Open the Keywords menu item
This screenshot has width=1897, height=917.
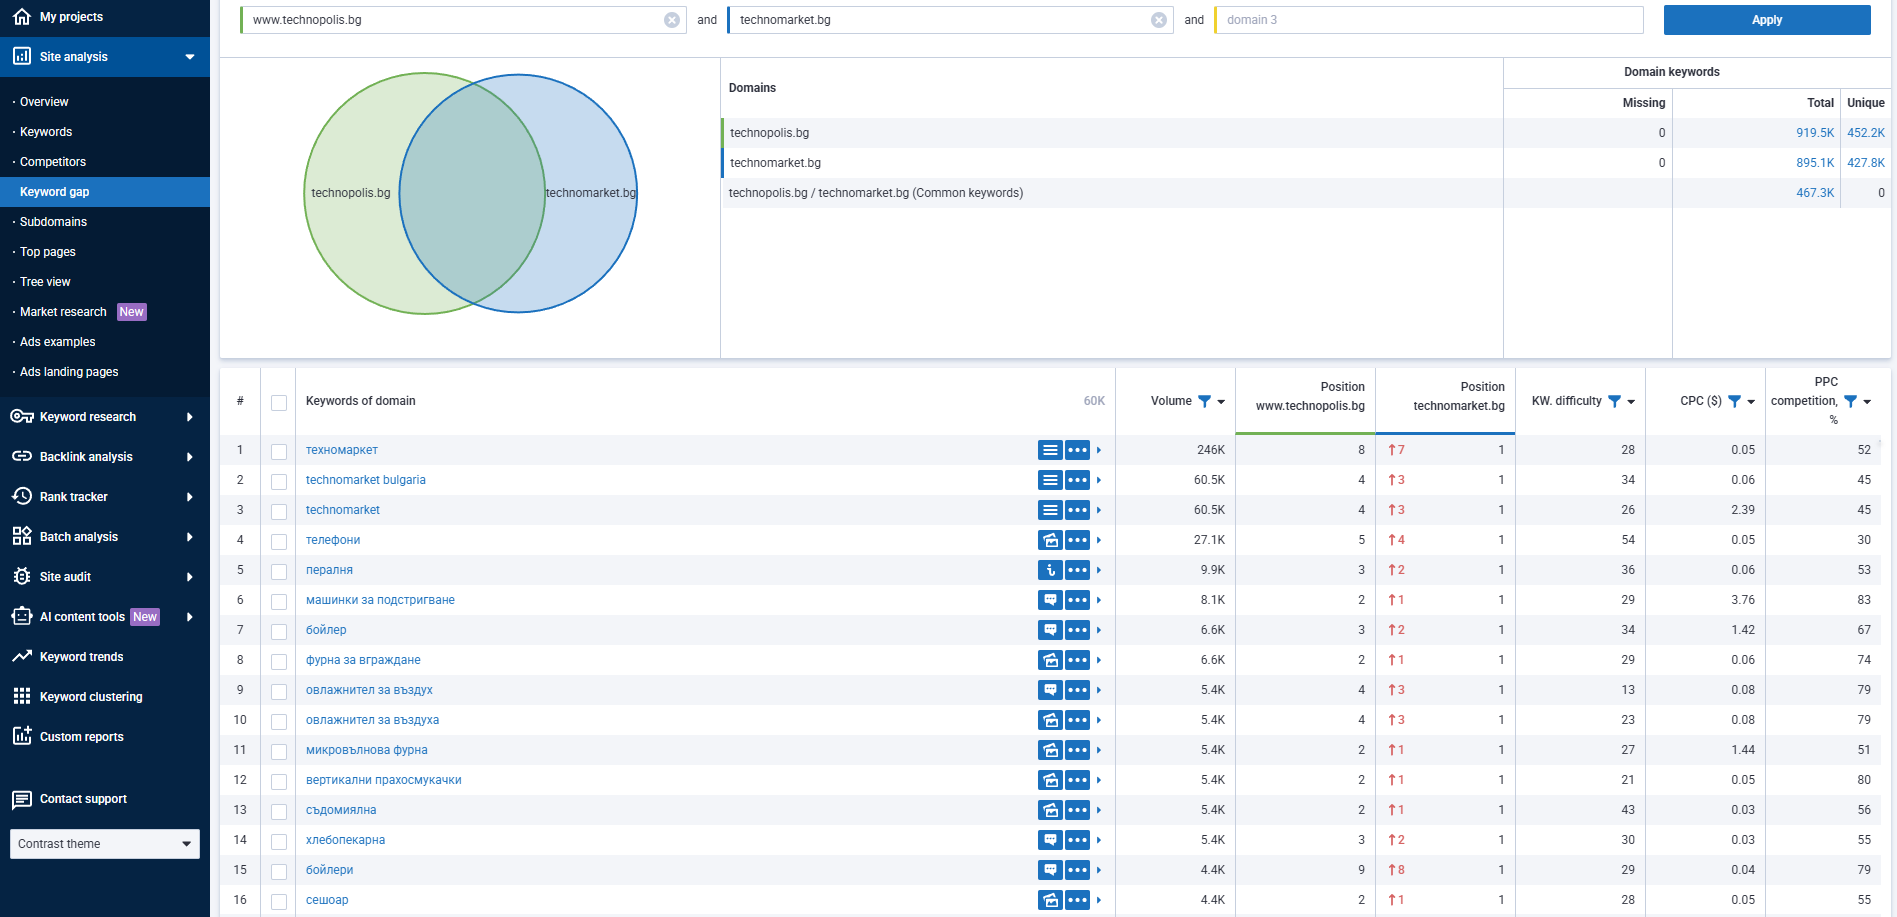(x=46, y=132)
